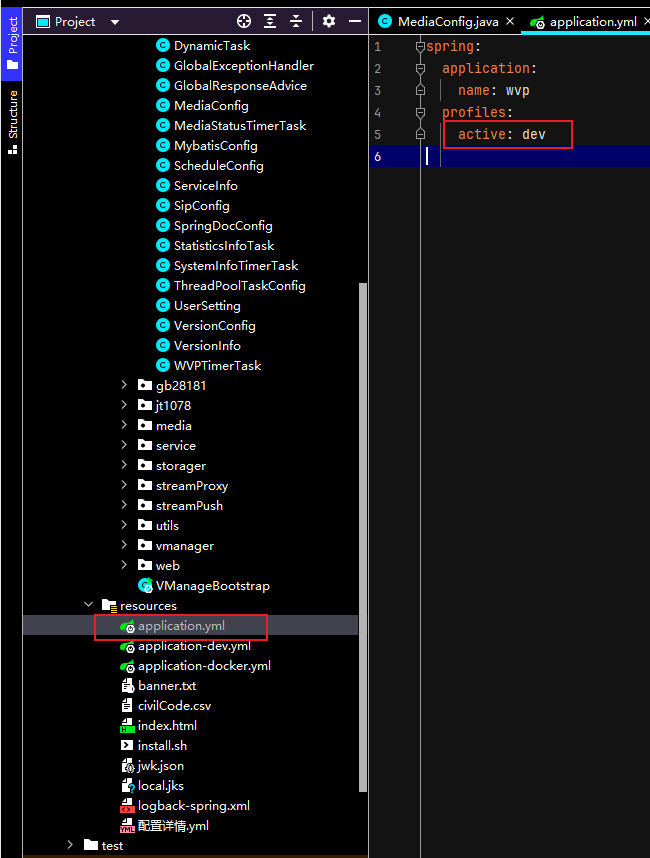Expand the utils package chevron
This screenshot has width=650, height=858.
[x=124, y=525]
